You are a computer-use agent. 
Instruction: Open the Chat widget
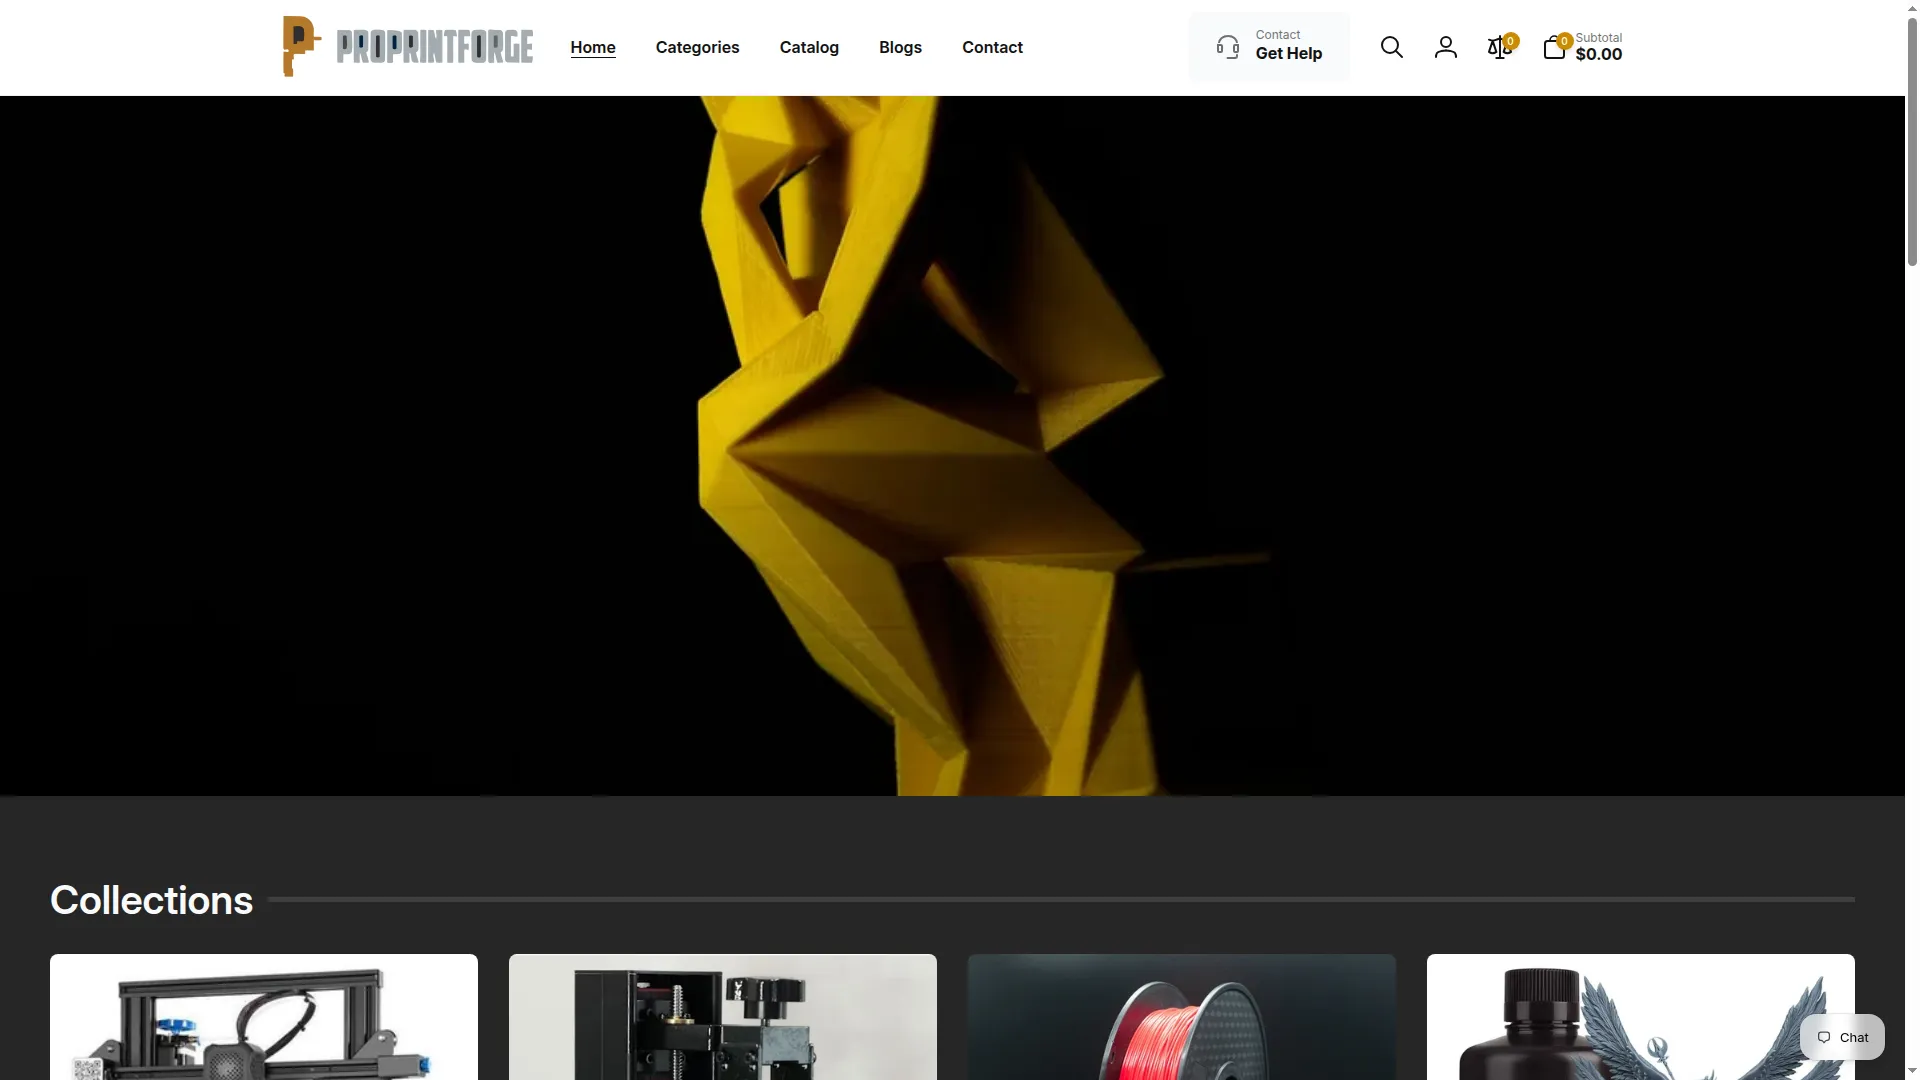(x=1842, y=1037)
